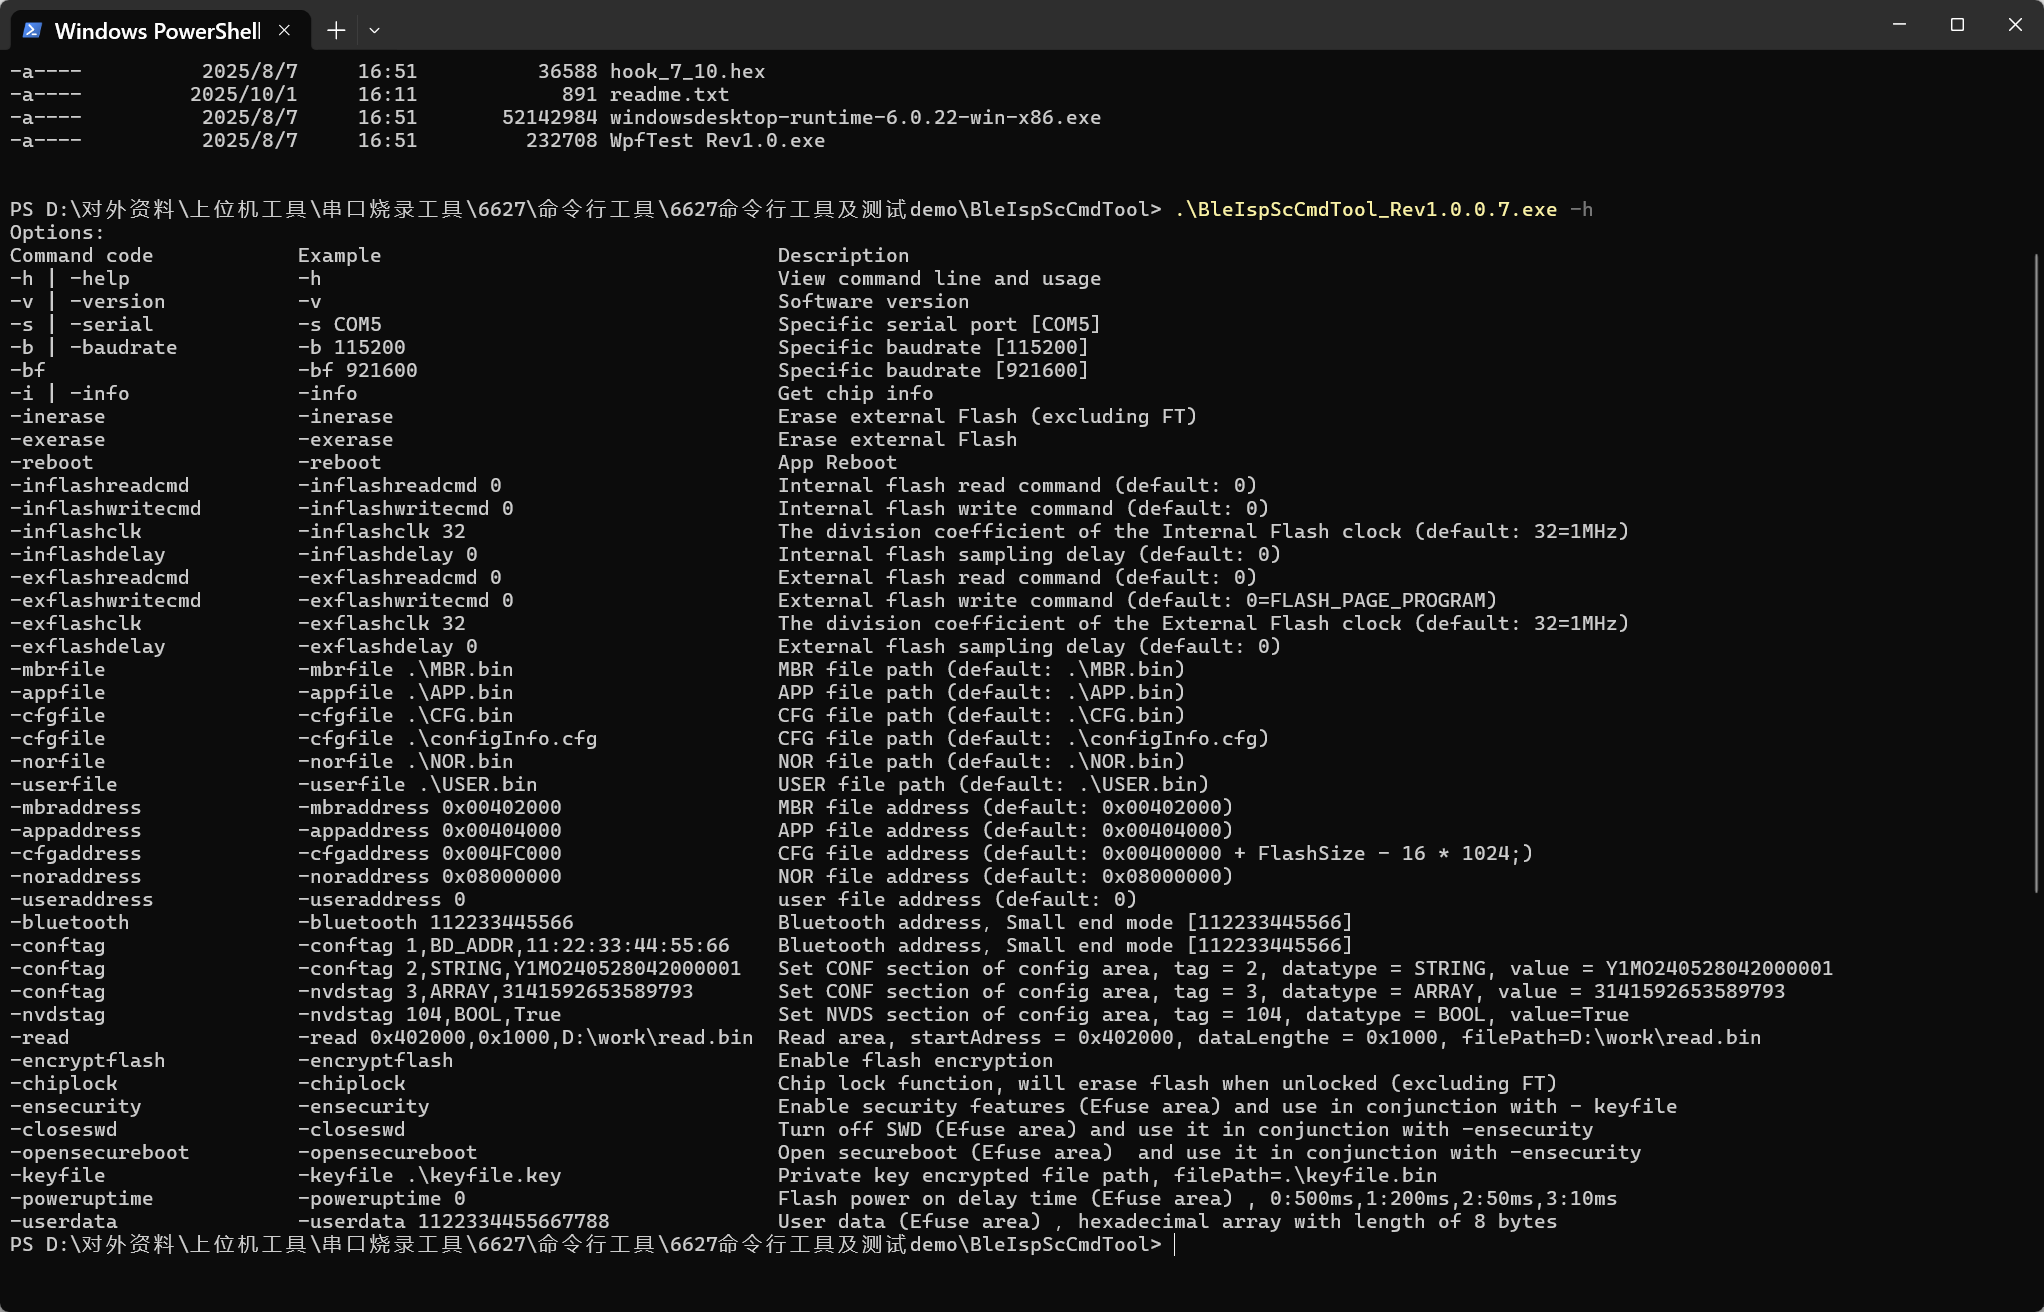Close the Windows PowerShell tab
This screenshot has height=1312, width=2044.
pos(284,30)
